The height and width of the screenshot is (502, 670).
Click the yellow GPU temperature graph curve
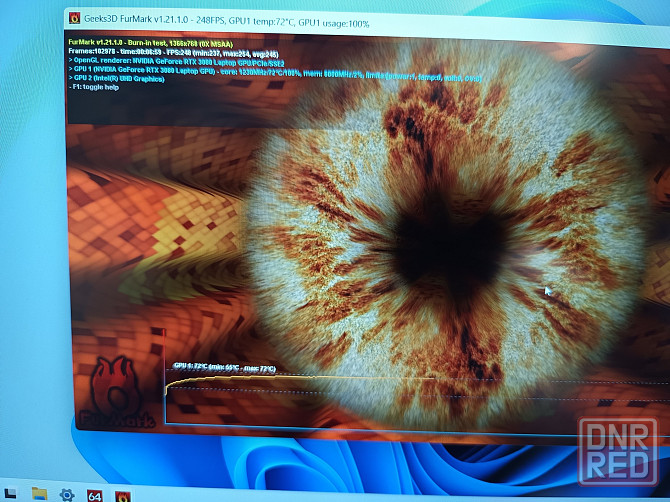click(300, 381)
